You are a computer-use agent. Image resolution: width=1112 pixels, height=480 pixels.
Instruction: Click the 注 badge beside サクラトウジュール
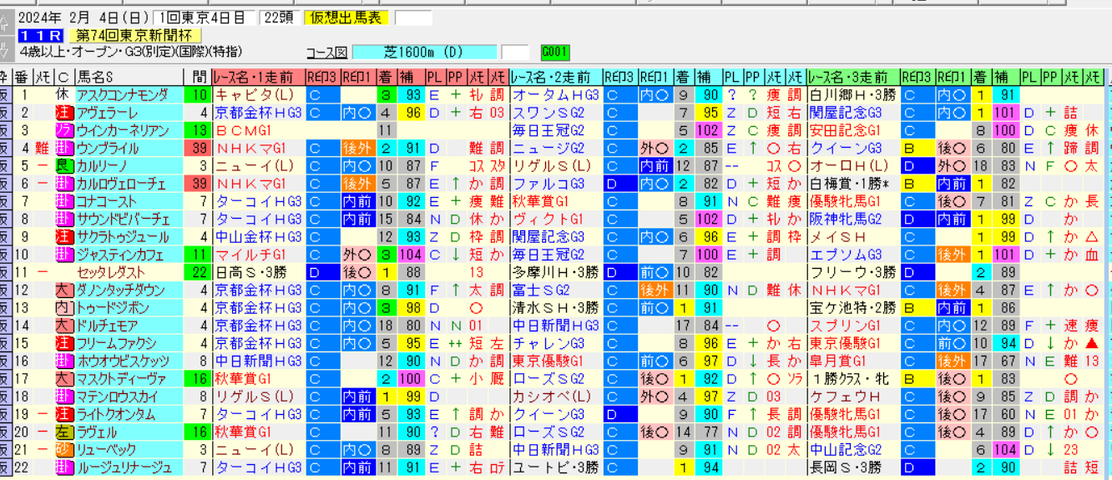point(64,236)
